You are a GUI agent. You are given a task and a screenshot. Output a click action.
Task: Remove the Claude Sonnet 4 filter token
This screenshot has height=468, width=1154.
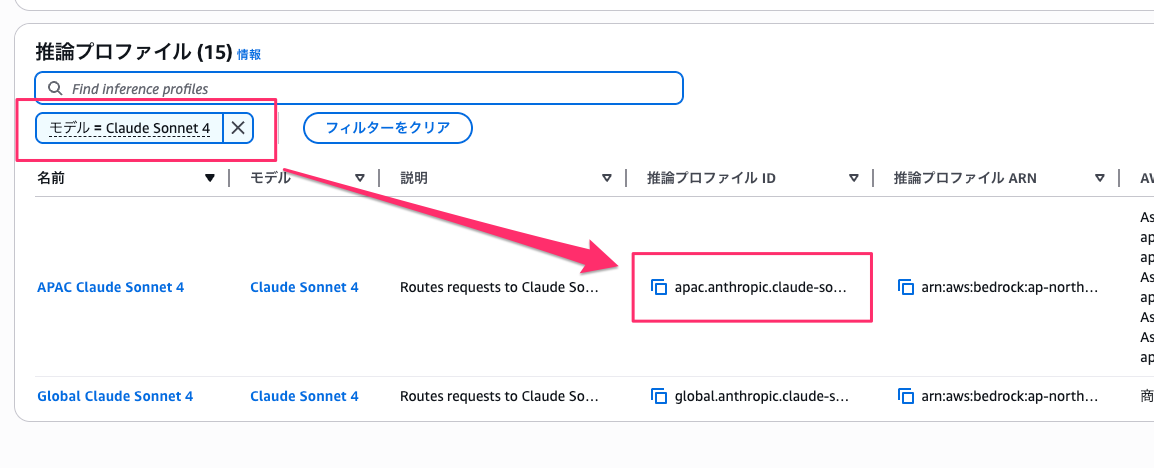pyautogui.click(x=238, y=128)
